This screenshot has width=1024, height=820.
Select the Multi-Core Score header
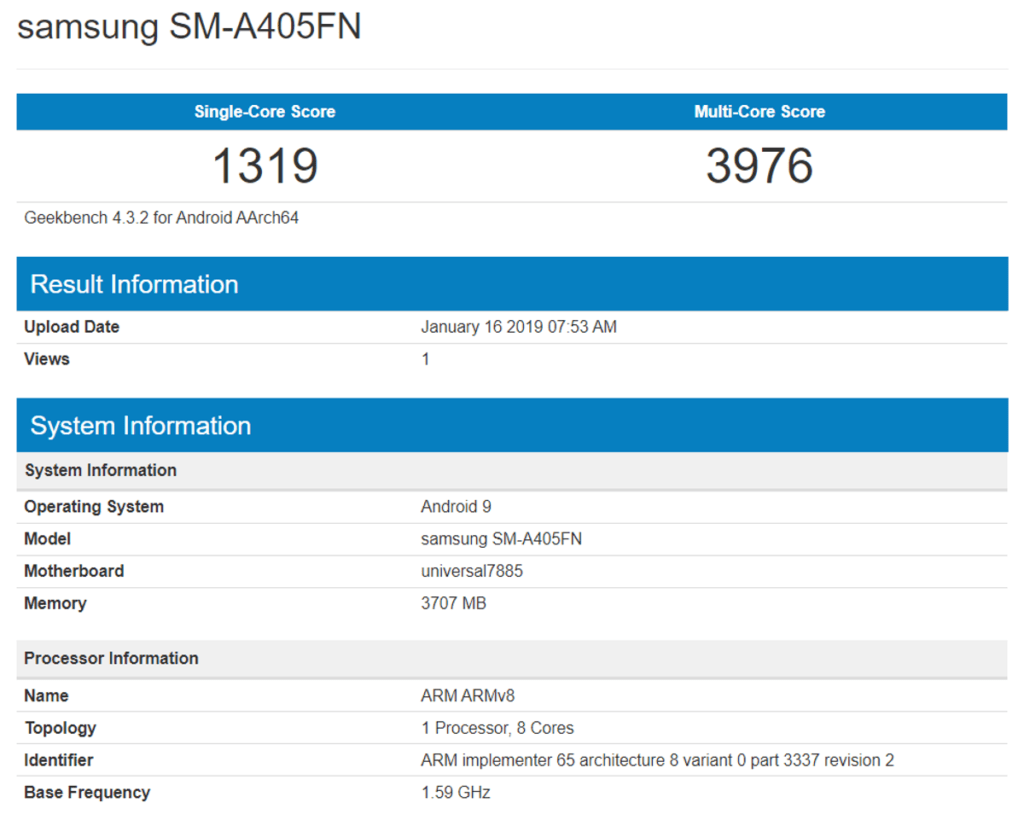pyautogui.click(x=759, y=111)
